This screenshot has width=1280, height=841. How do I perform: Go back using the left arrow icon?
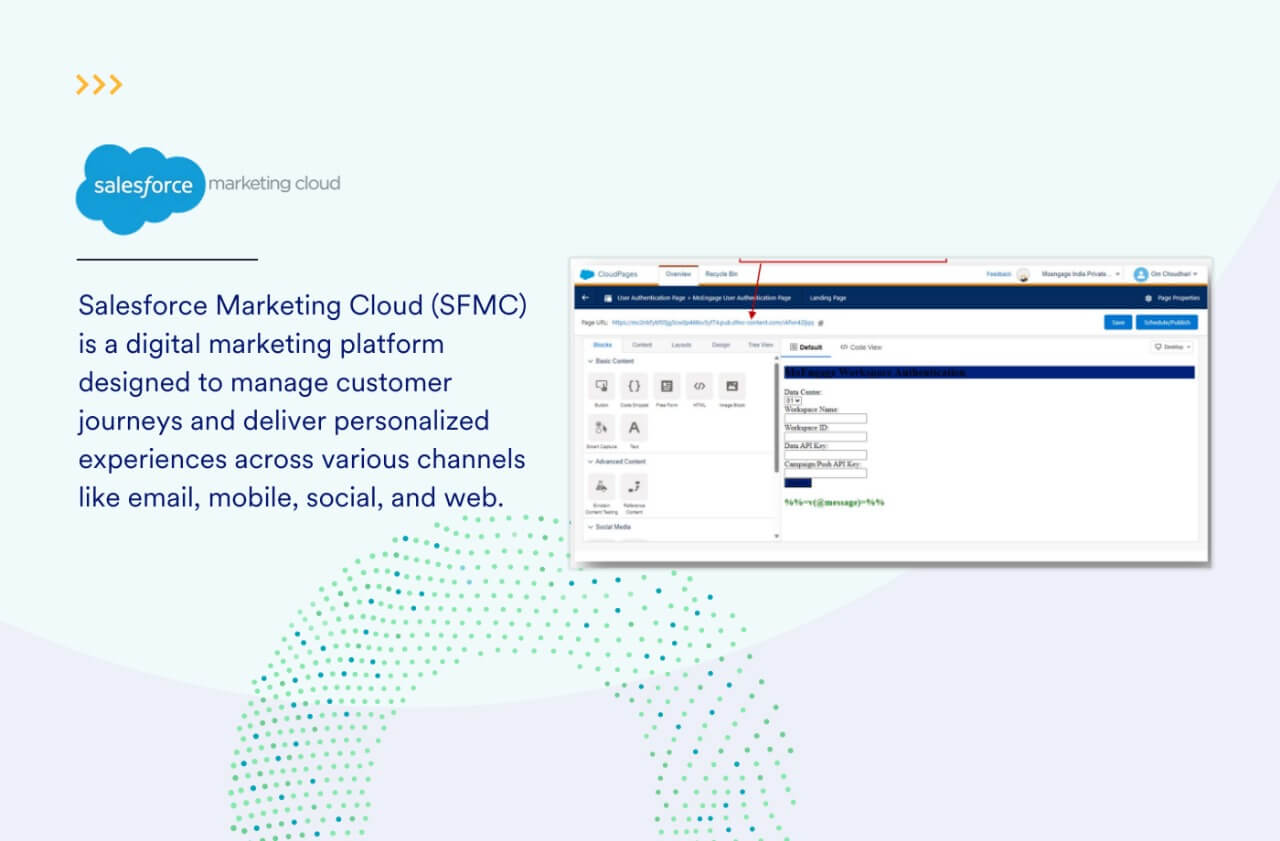pyautogui.click(x=585, y=298)
